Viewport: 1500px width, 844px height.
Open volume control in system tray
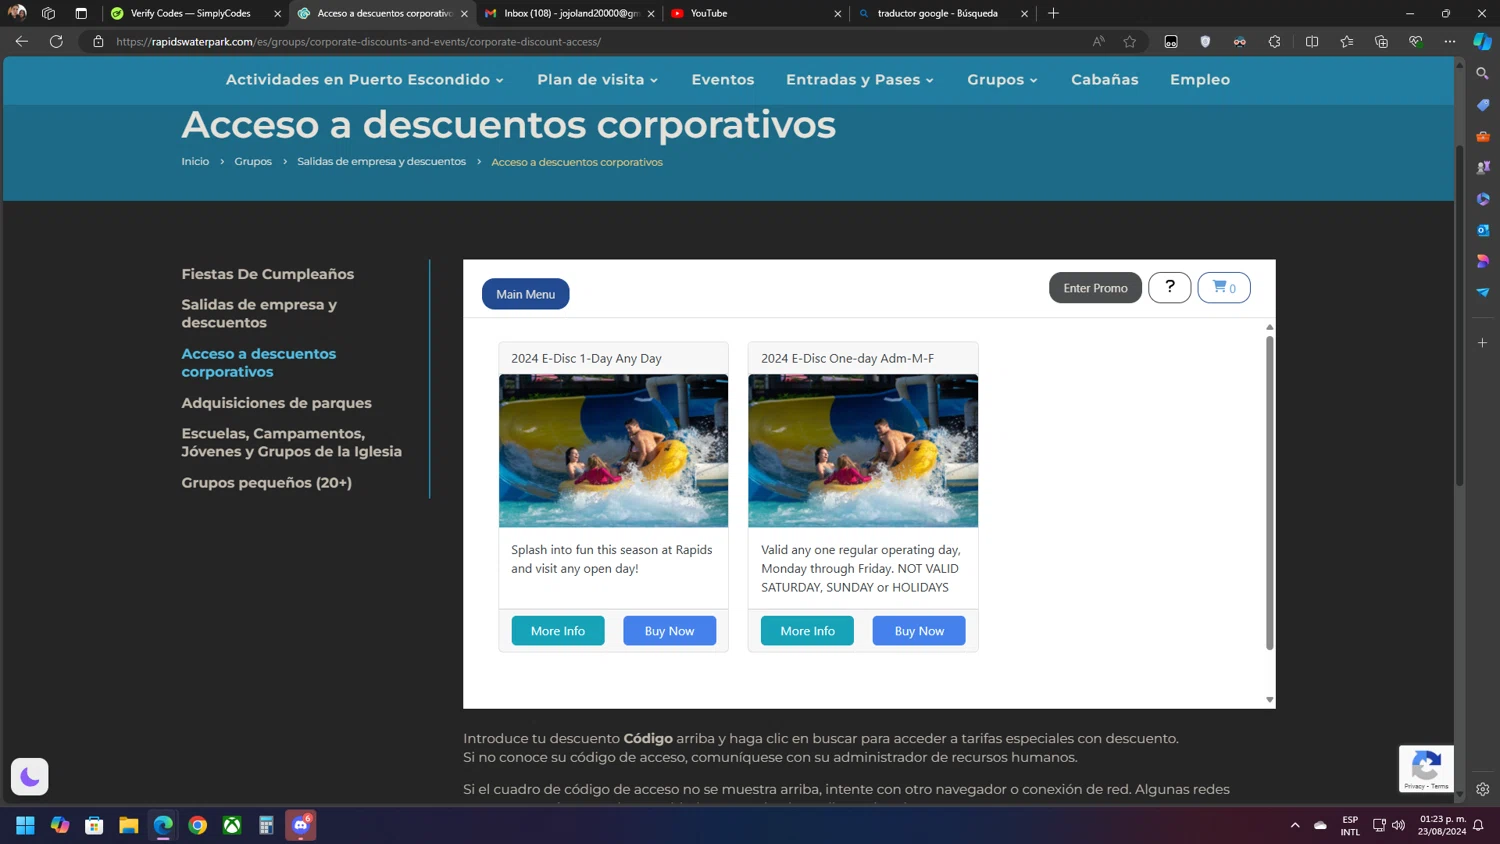(x=1398, y=825)
